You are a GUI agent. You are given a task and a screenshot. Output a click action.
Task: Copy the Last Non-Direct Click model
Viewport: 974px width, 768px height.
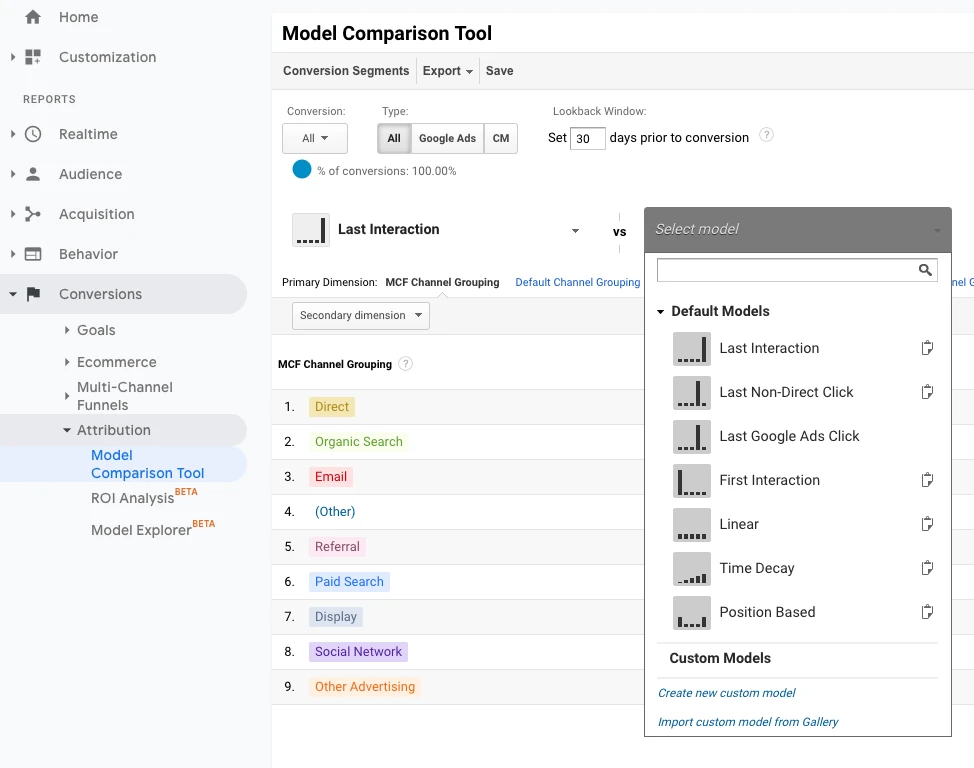(x=927, y=392)
